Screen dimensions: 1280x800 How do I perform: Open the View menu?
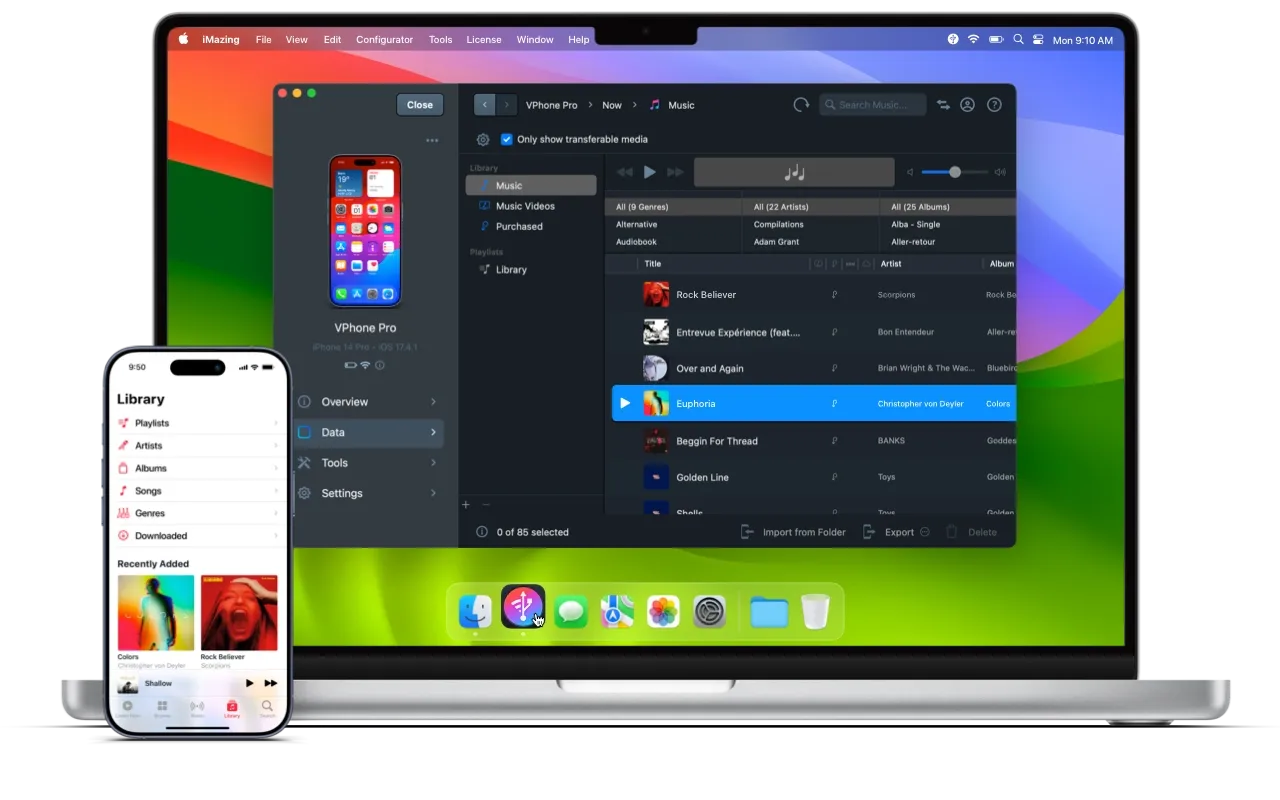point(297,40)
